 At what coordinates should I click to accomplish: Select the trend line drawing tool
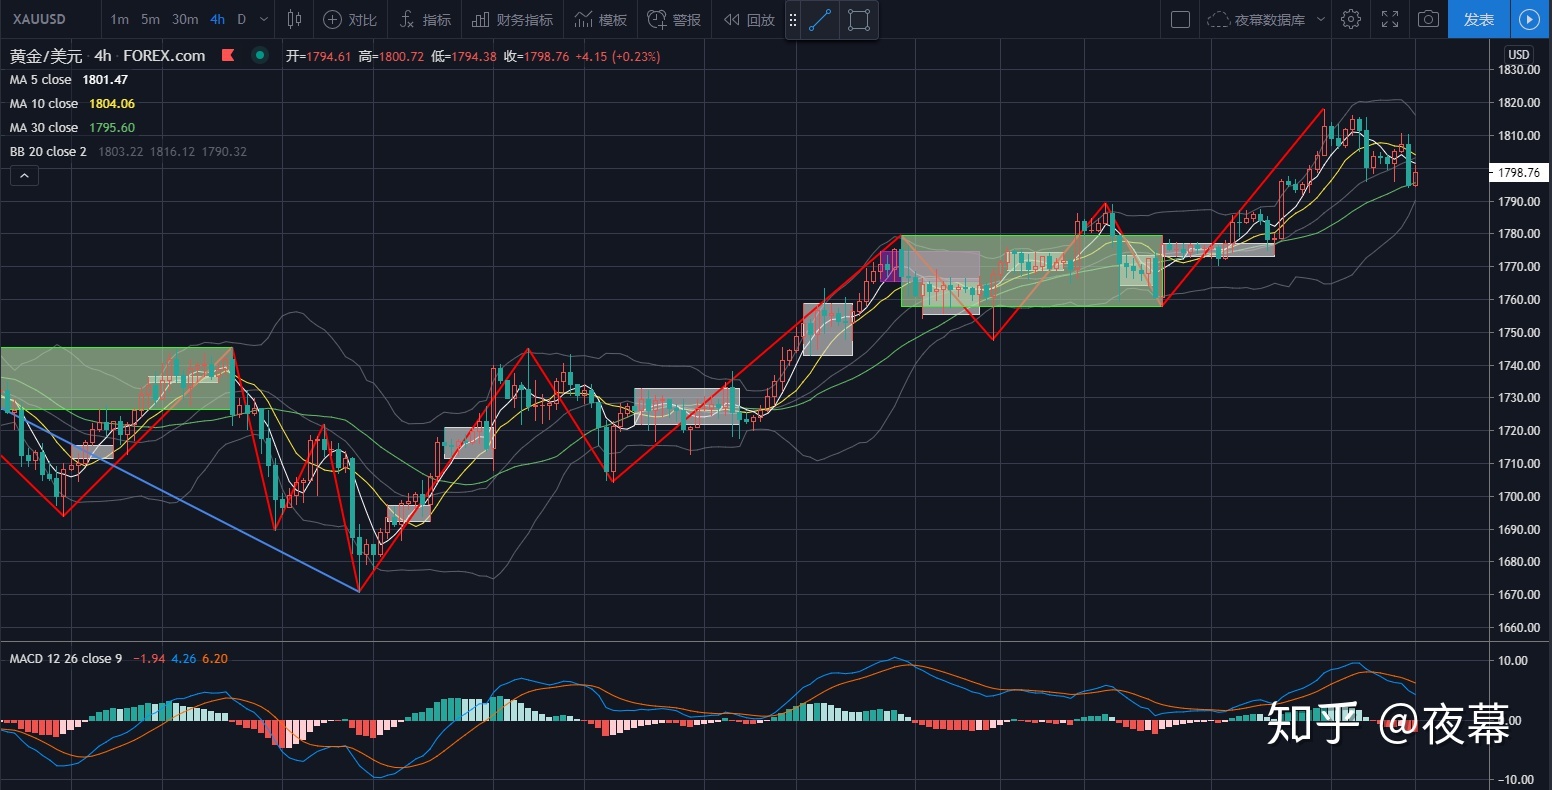pos(820,20)
